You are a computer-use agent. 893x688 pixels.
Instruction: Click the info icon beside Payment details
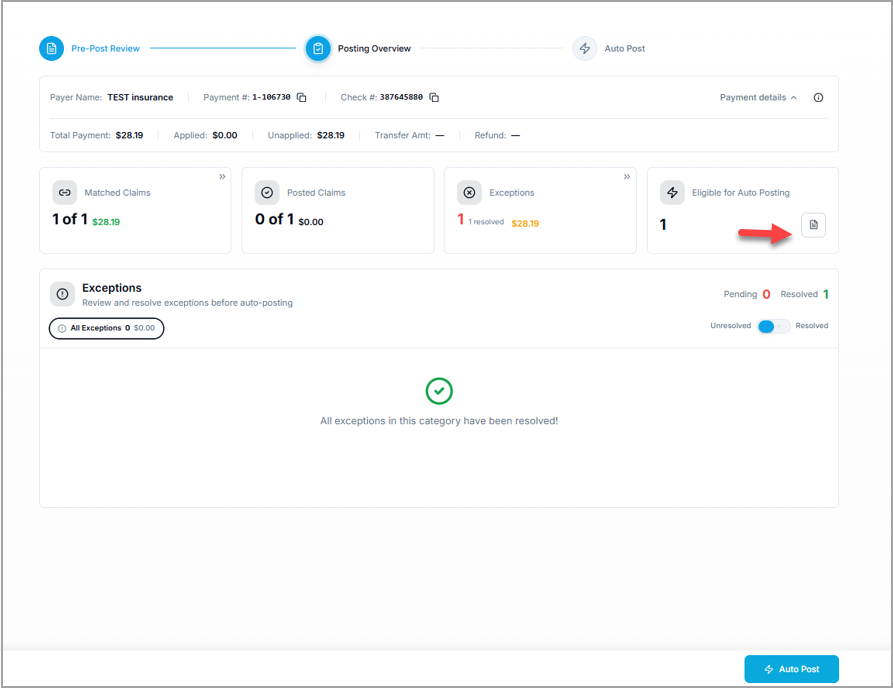[x=818, y=98]
